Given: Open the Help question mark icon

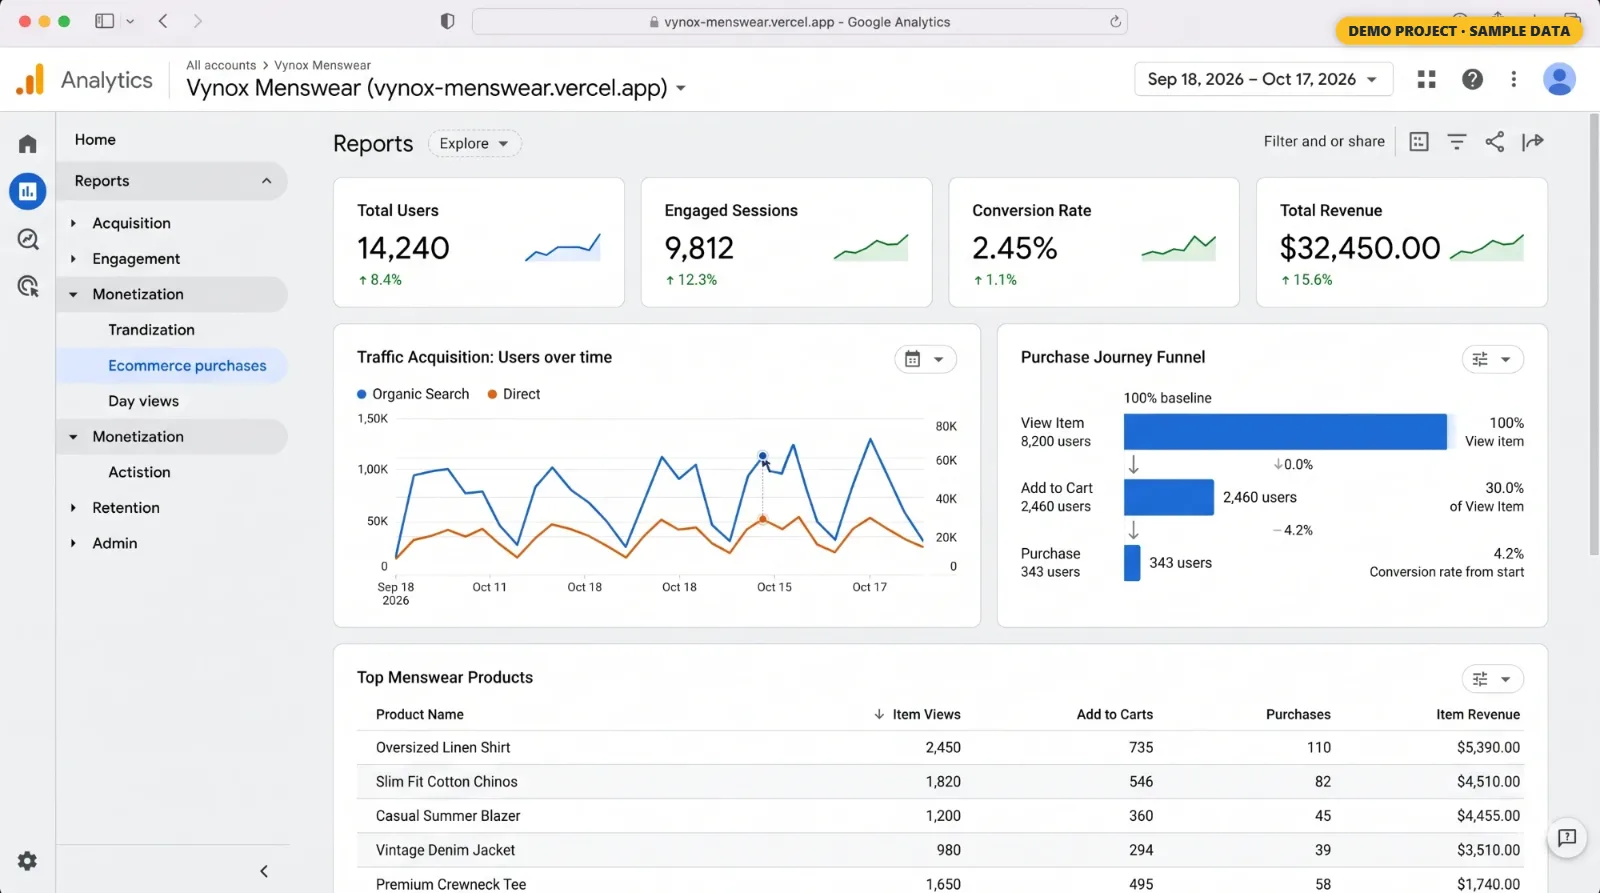Looking at the screenshot, I should [1472, 79].
